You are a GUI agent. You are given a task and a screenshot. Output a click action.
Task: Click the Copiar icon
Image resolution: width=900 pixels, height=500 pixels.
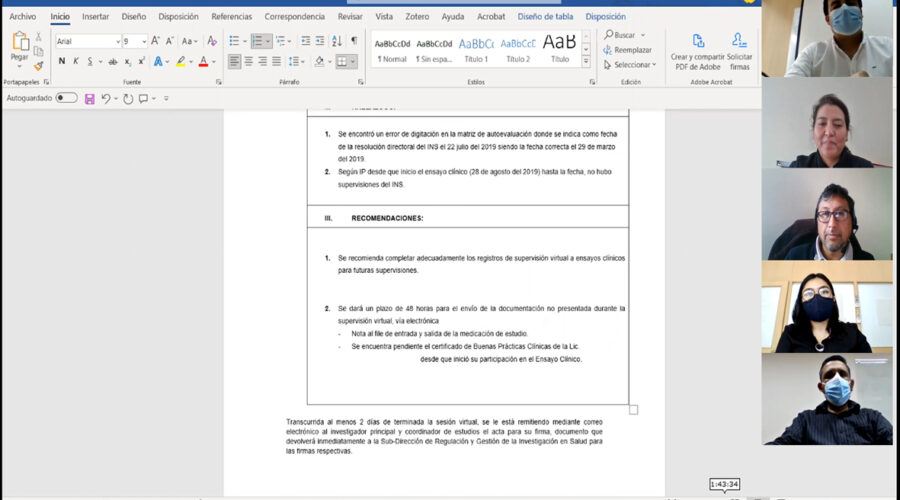pos(38,51)
